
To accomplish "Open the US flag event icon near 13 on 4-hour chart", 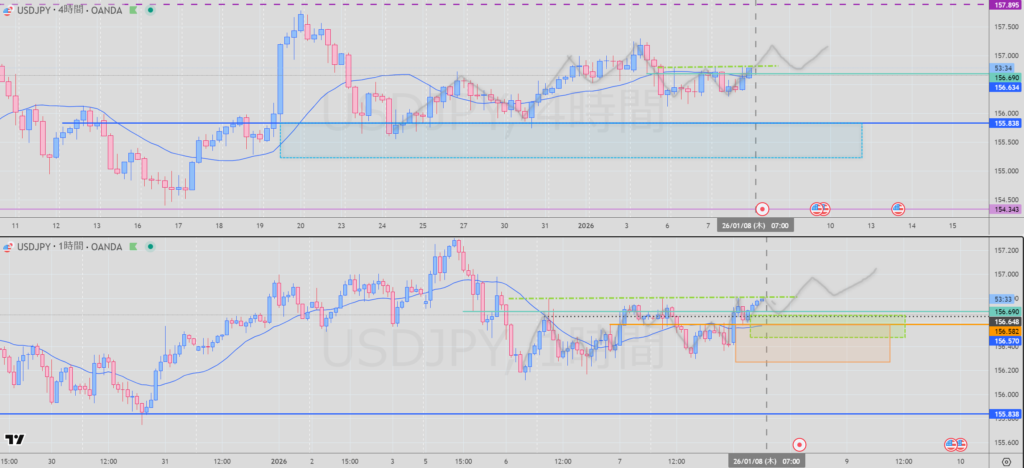I will click(898, 209).
